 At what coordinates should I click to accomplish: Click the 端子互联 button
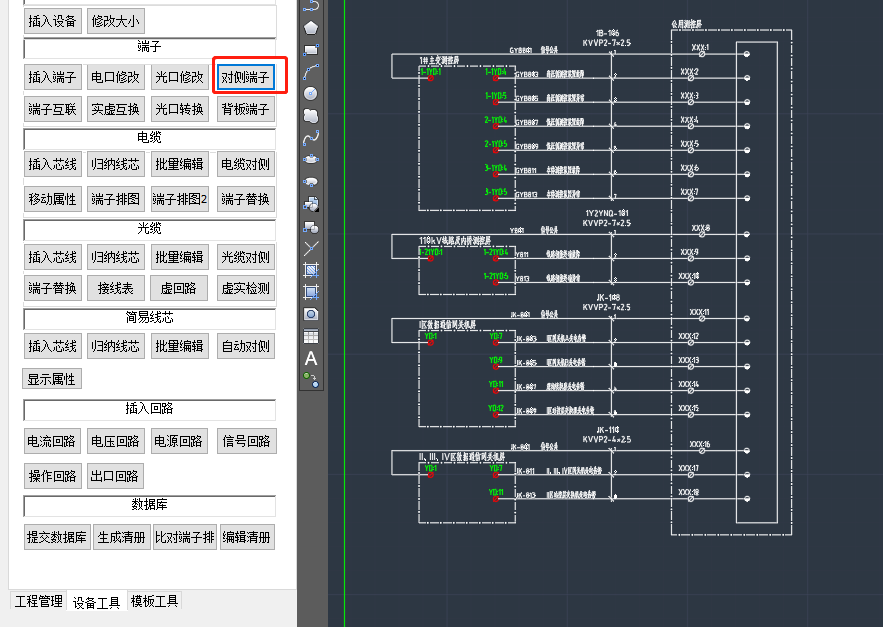tap(52, 109)
